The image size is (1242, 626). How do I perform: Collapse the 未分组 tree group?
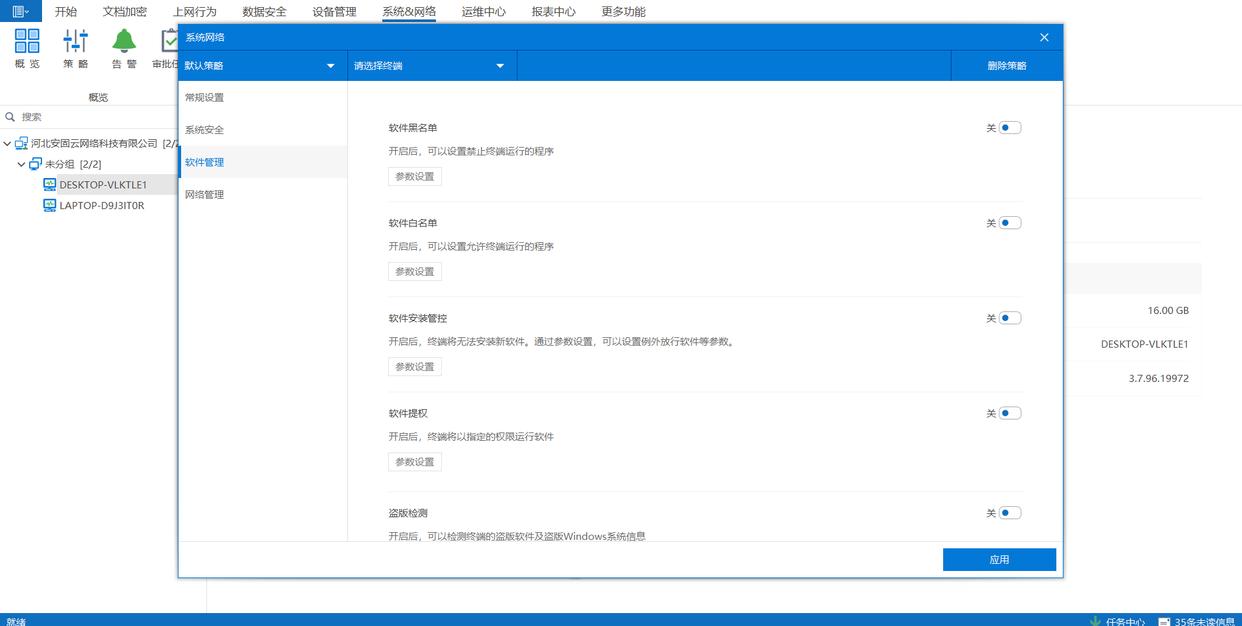coord(21,164)
